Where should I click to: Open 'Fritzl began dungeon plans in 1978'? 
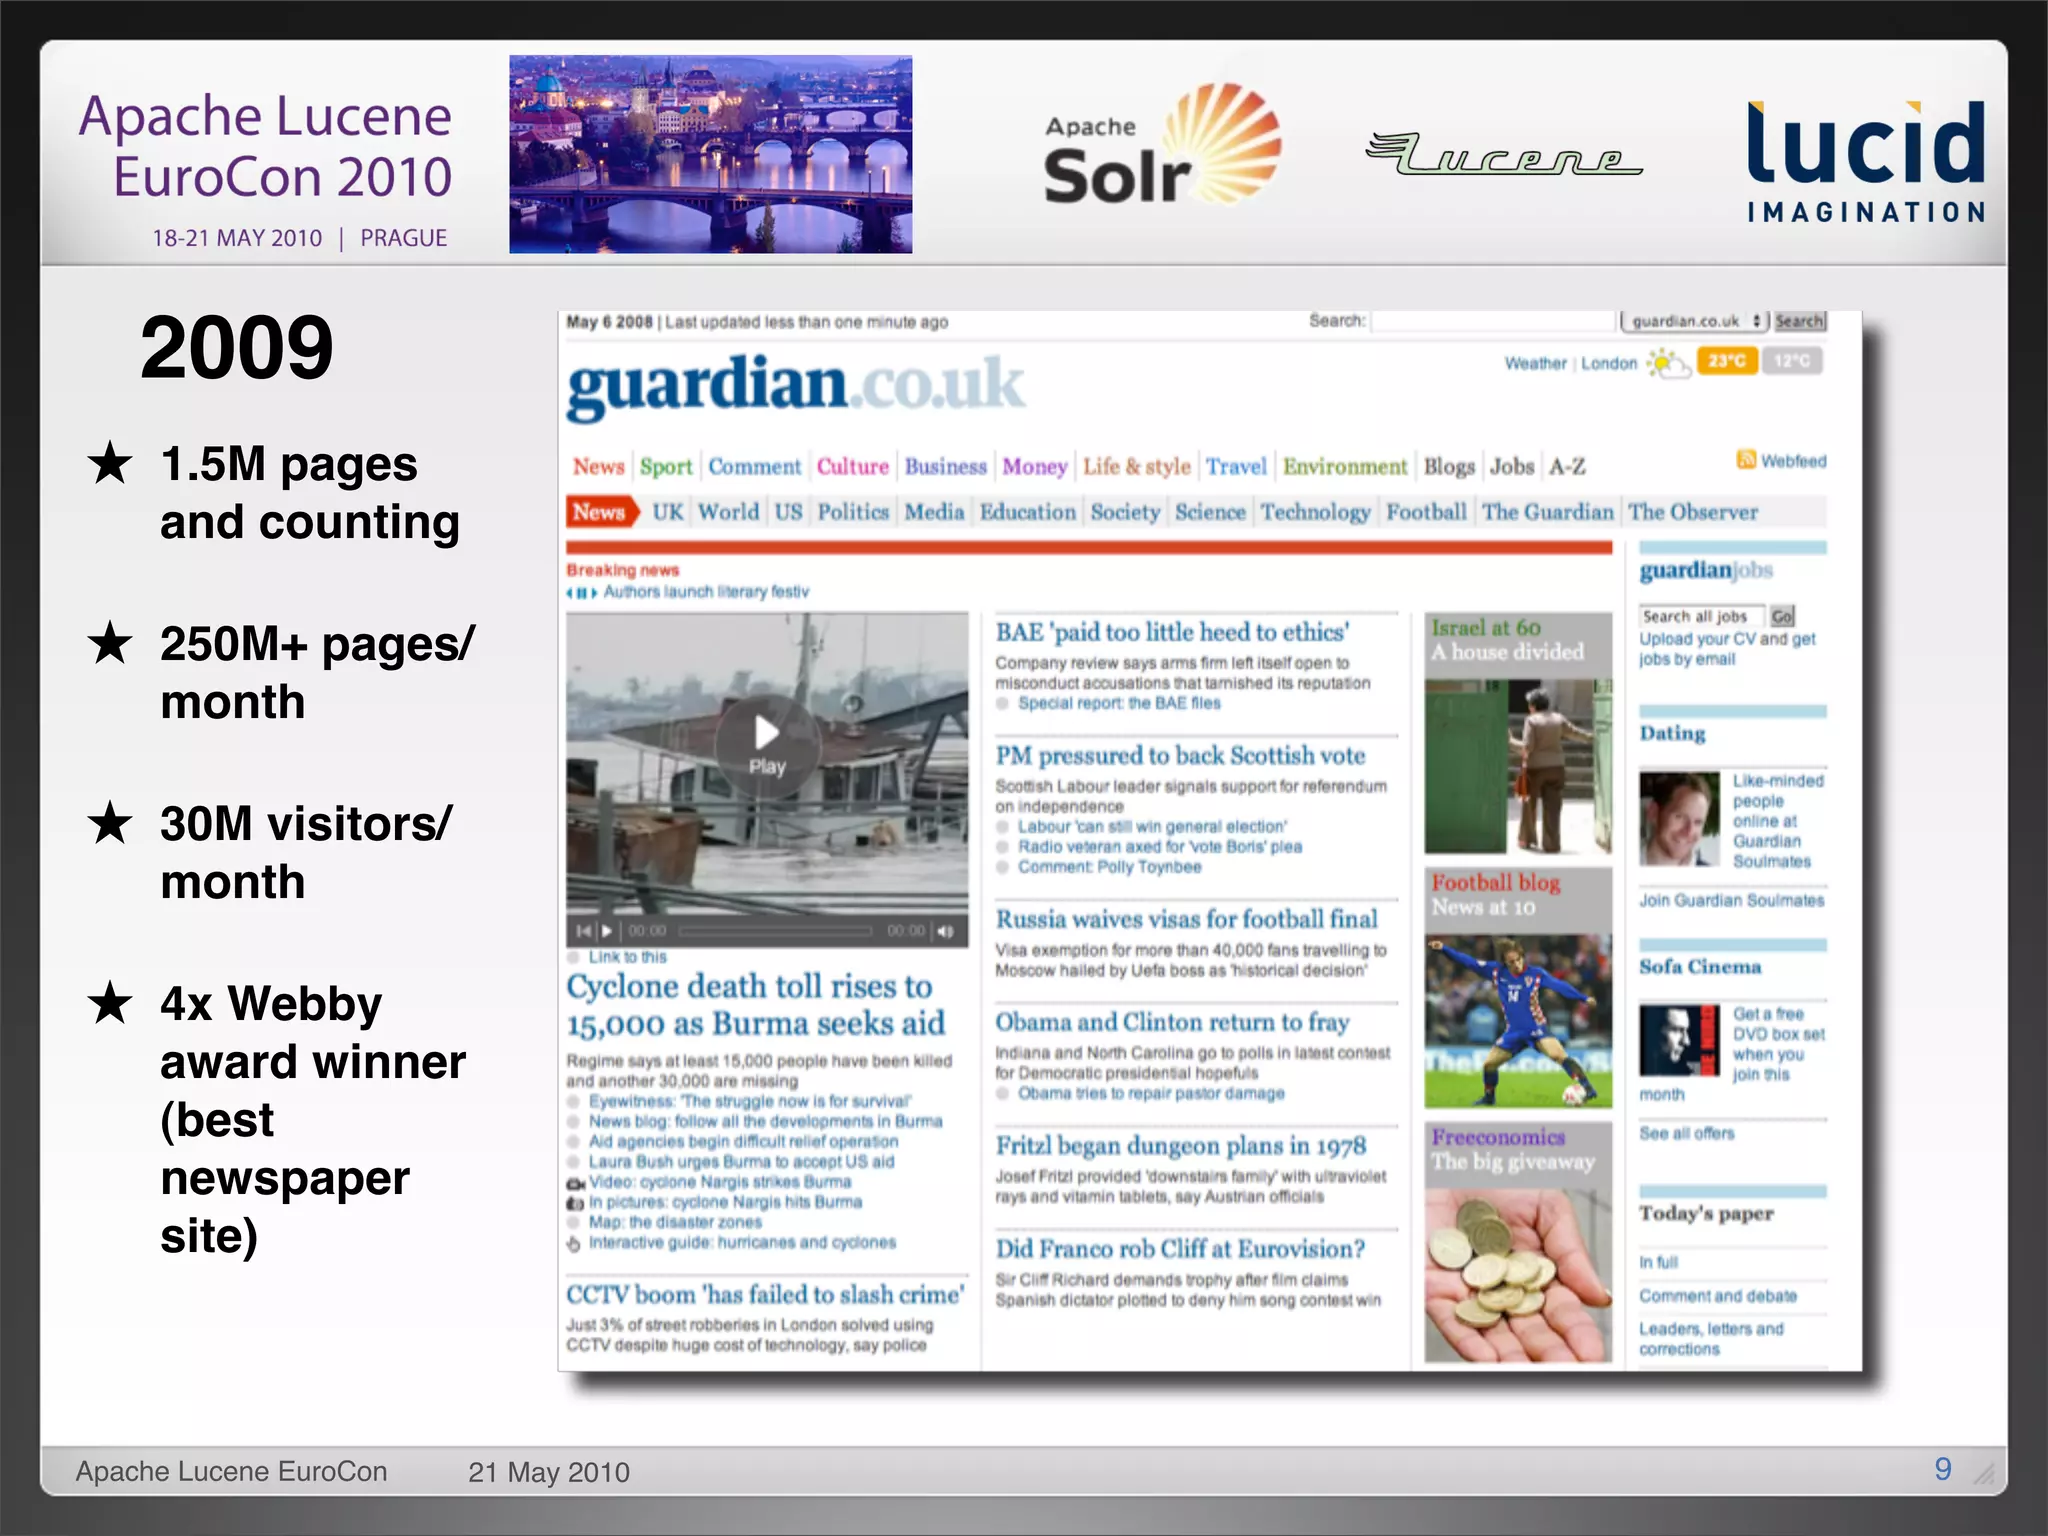[x=1180, y=1146]
